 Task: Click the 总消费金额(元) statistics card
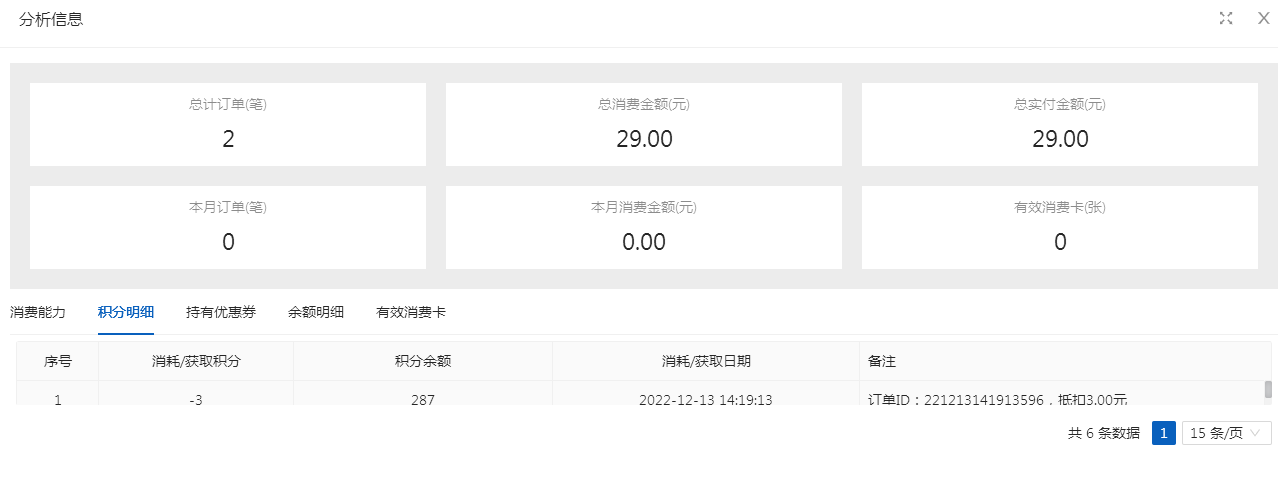tap(644, 124)
